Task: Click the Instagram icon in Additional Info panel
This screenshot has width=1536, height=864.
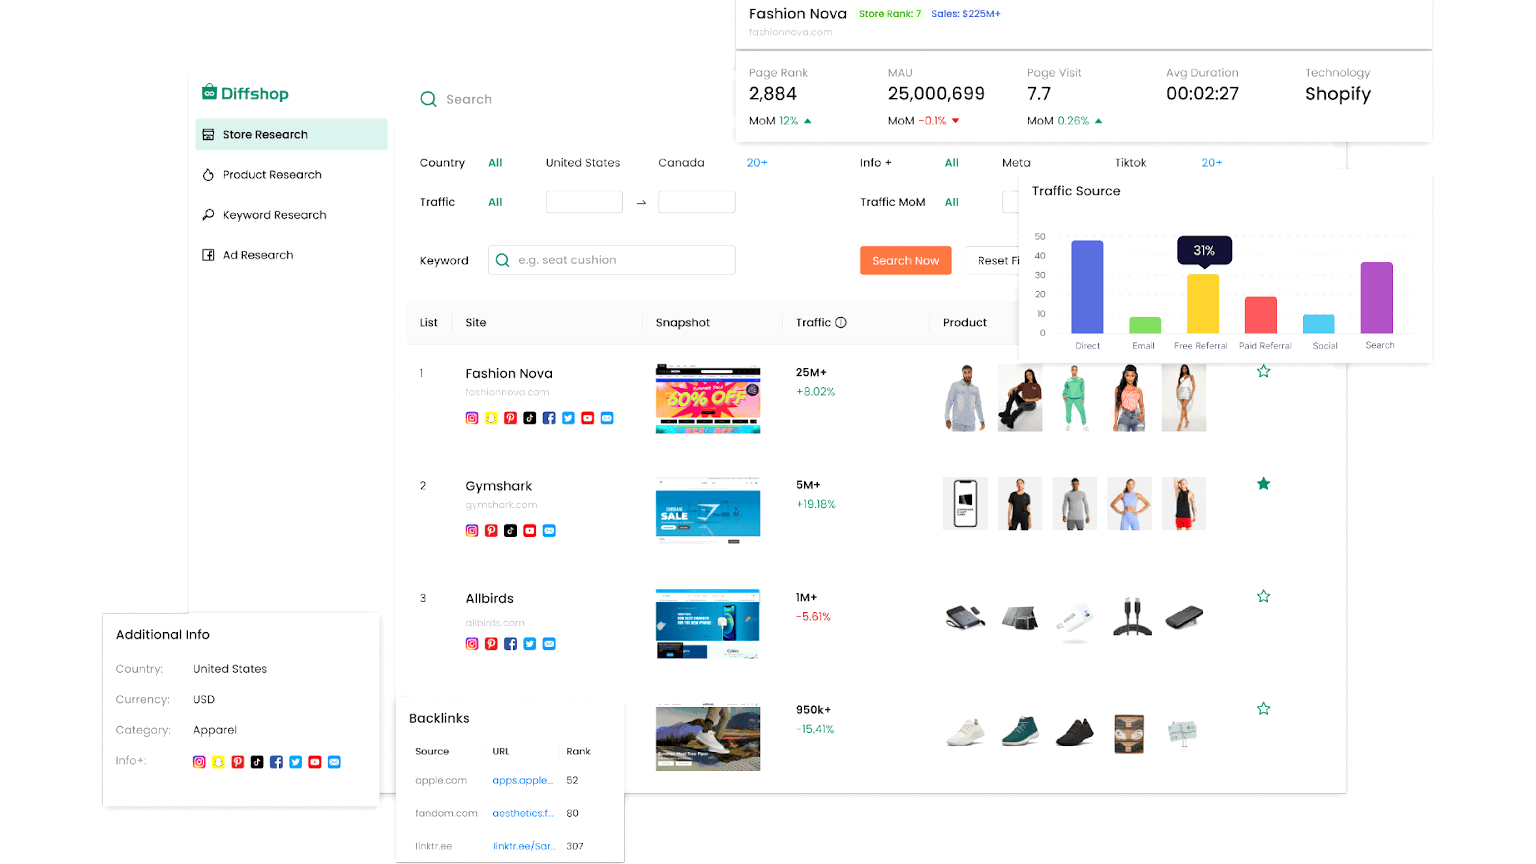Action: point(199,762)
